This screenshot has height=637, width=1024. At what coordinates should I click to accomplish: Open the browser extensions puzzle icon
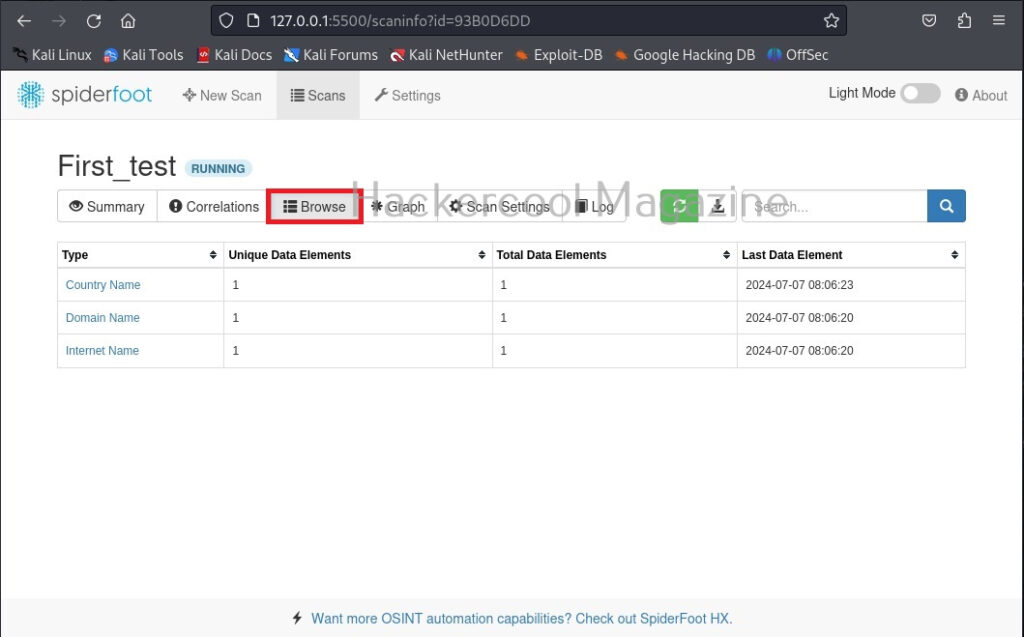(964, 21)
